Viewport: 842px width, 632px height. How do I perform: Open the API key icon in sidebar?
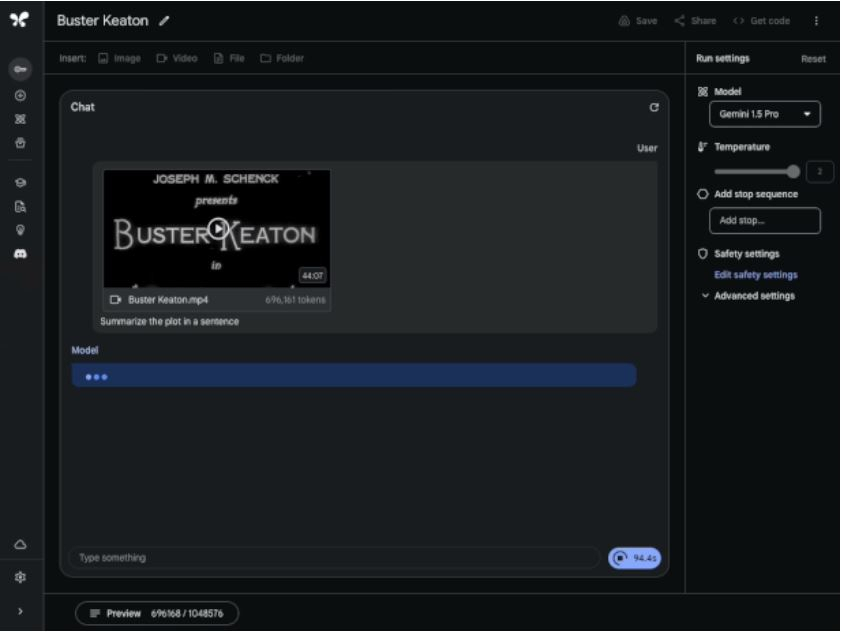click(20, 69)
